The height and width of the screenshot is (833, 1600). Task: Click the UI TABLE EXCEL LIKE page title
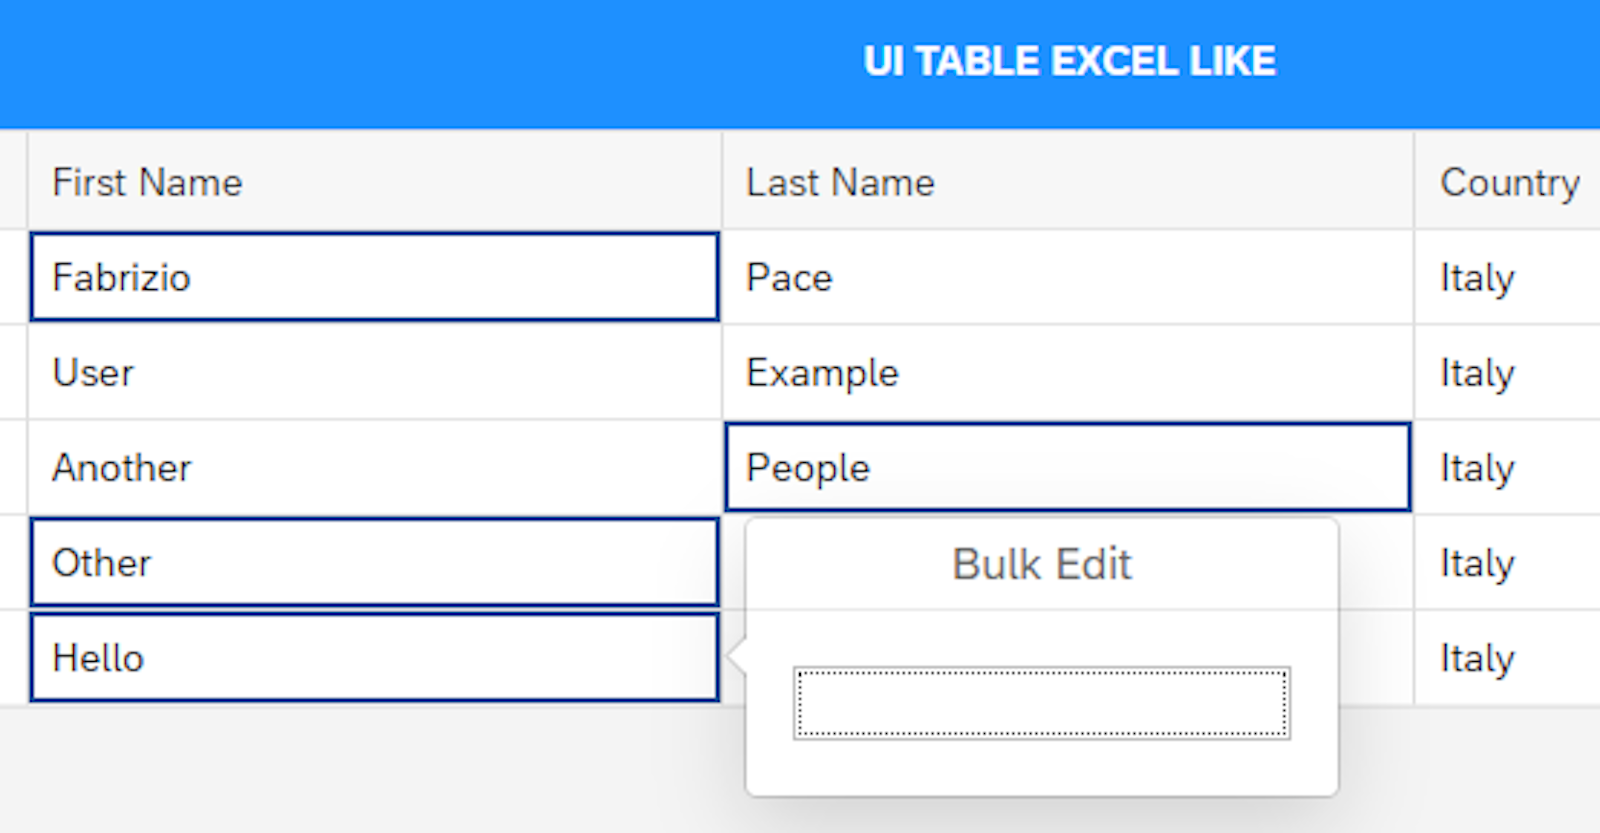[1069, 61]
